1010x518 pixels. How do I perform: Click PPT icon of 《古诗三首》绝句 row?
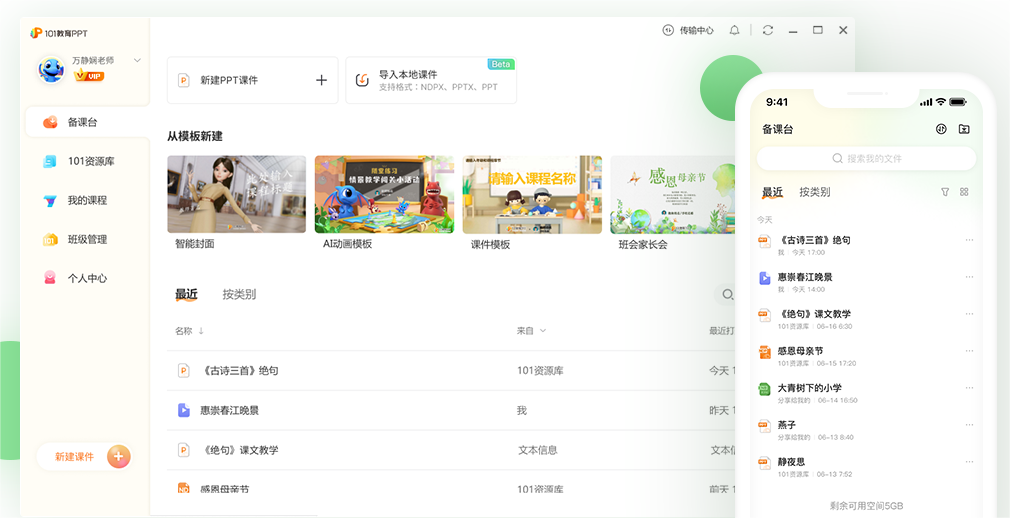pos(184,370)
